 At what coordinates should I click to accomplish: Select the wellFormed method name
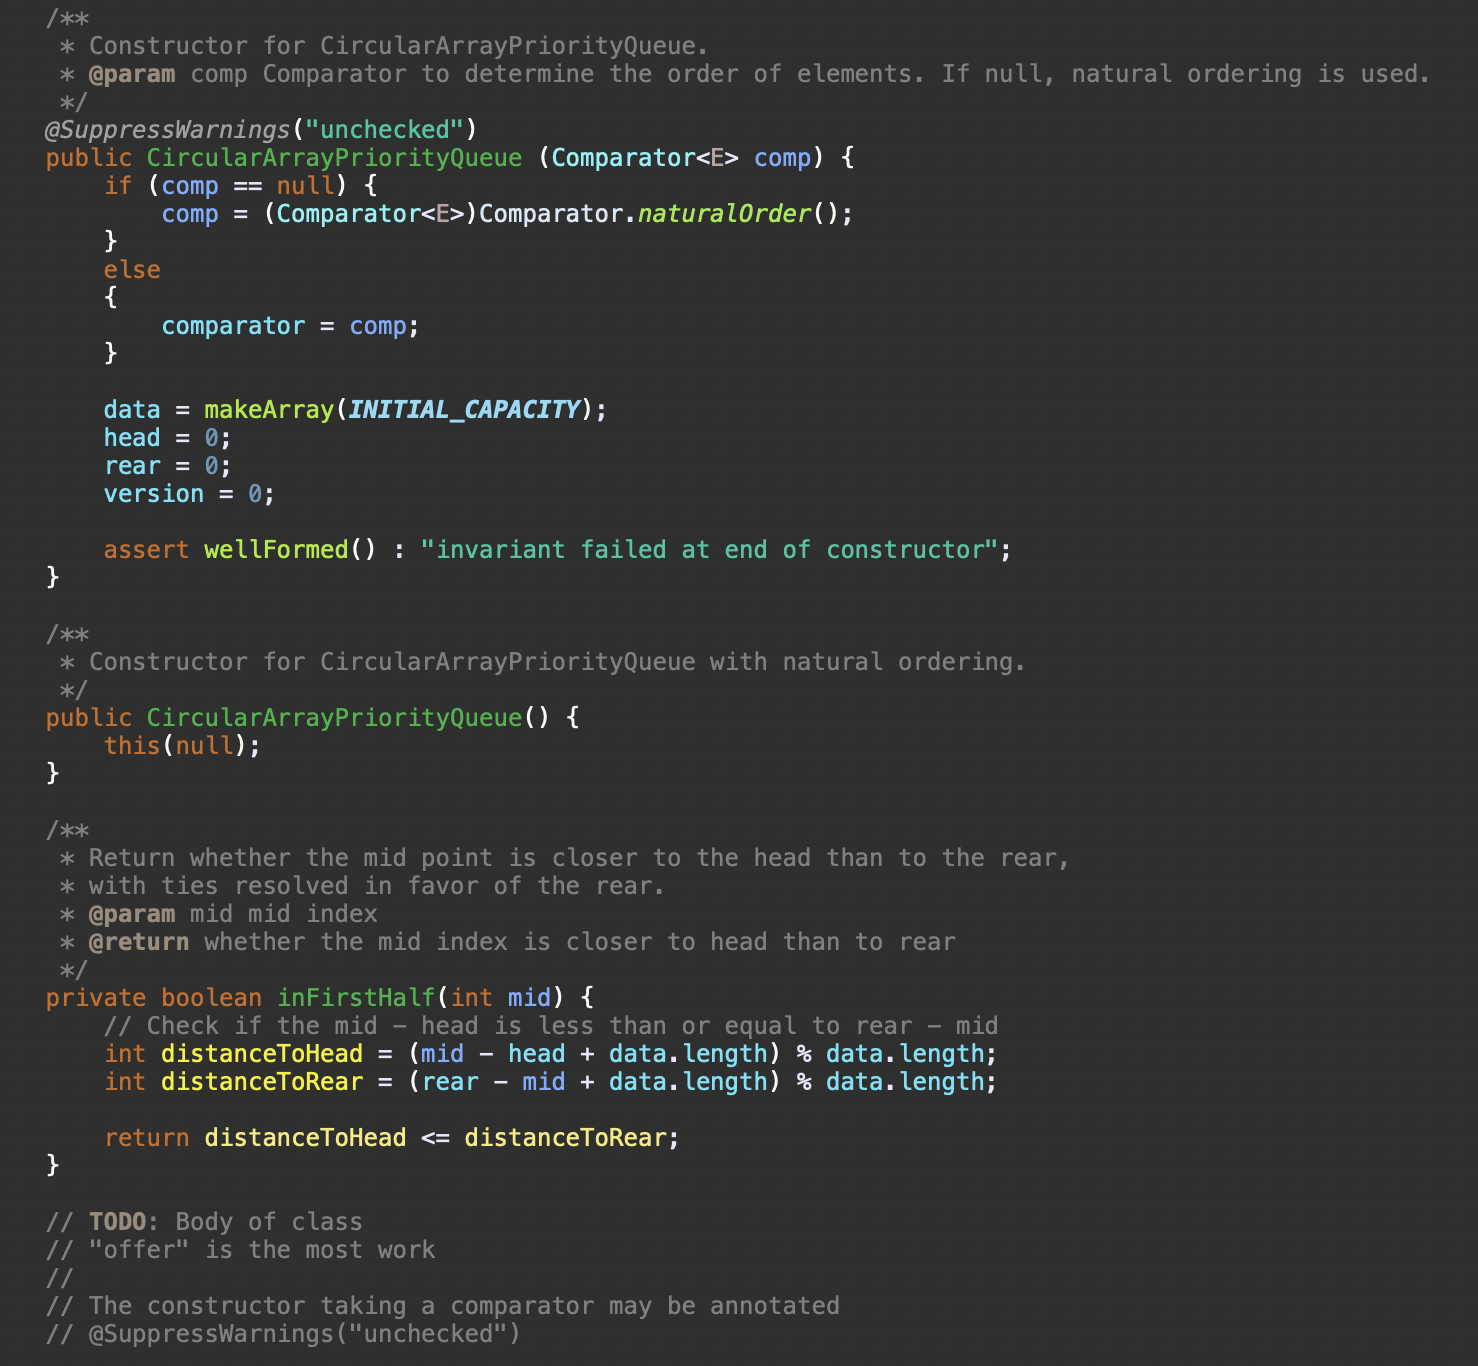point(276,549)
